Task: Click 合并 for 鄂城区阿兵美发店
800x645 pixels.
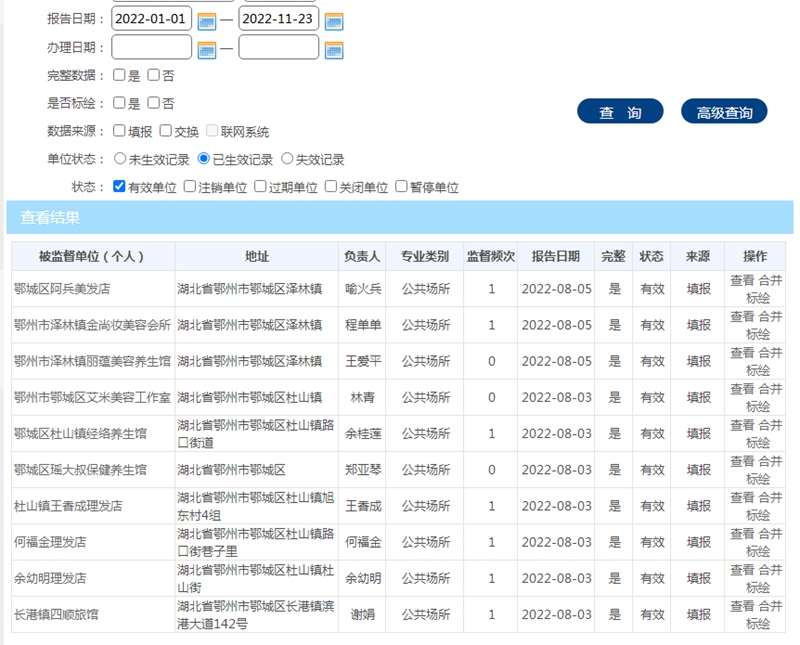Action: pos(770,281)
